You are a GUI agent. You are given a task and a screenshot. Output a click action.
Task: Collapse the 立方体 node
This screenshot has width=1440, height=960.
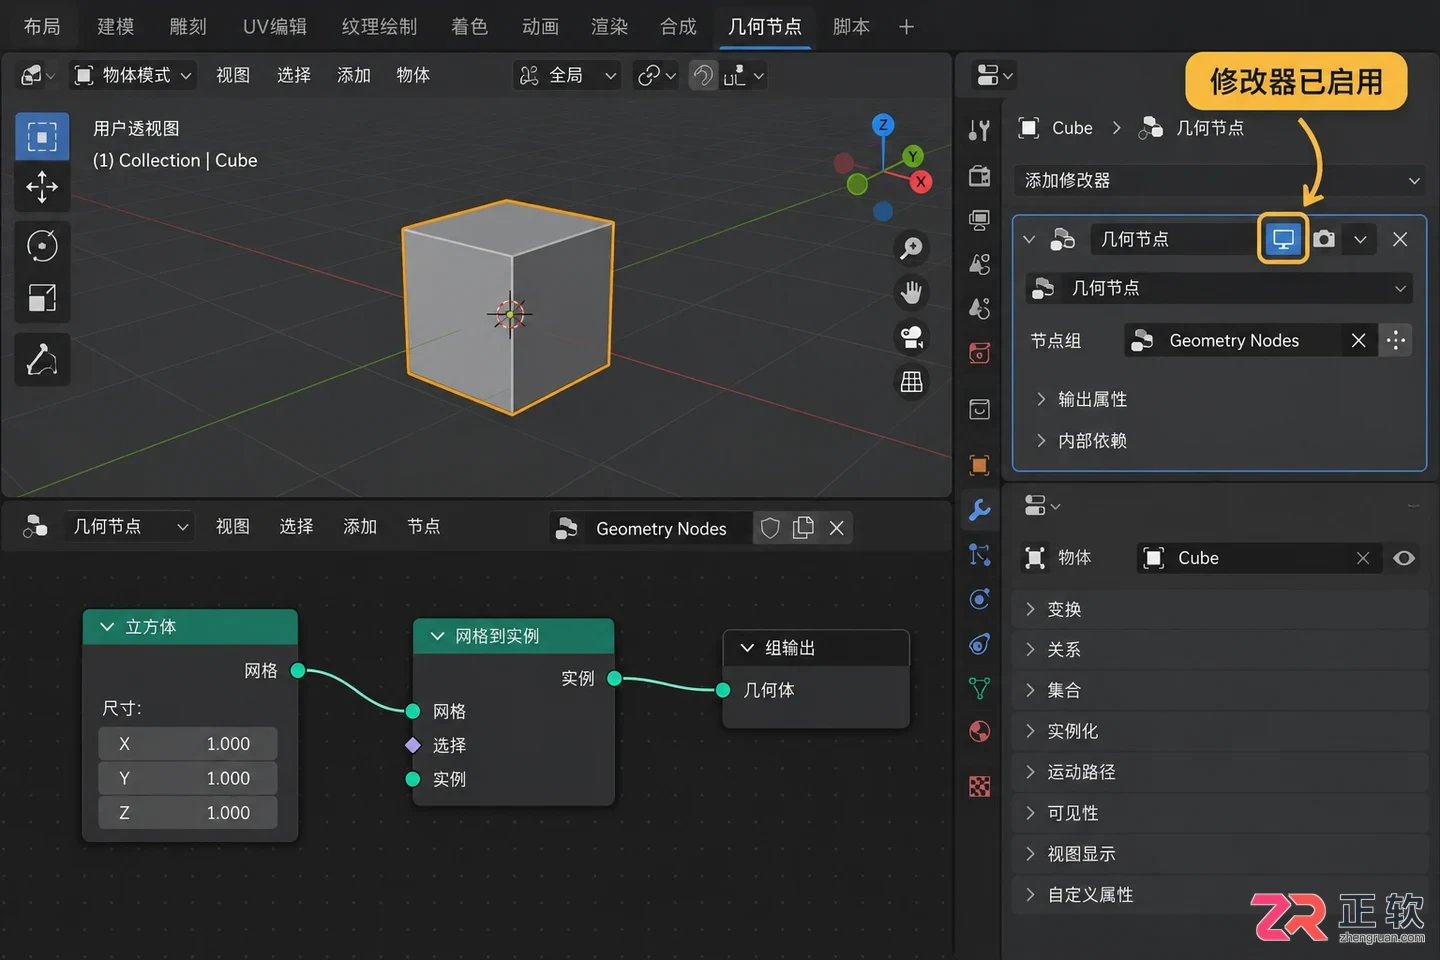[107, 627]
